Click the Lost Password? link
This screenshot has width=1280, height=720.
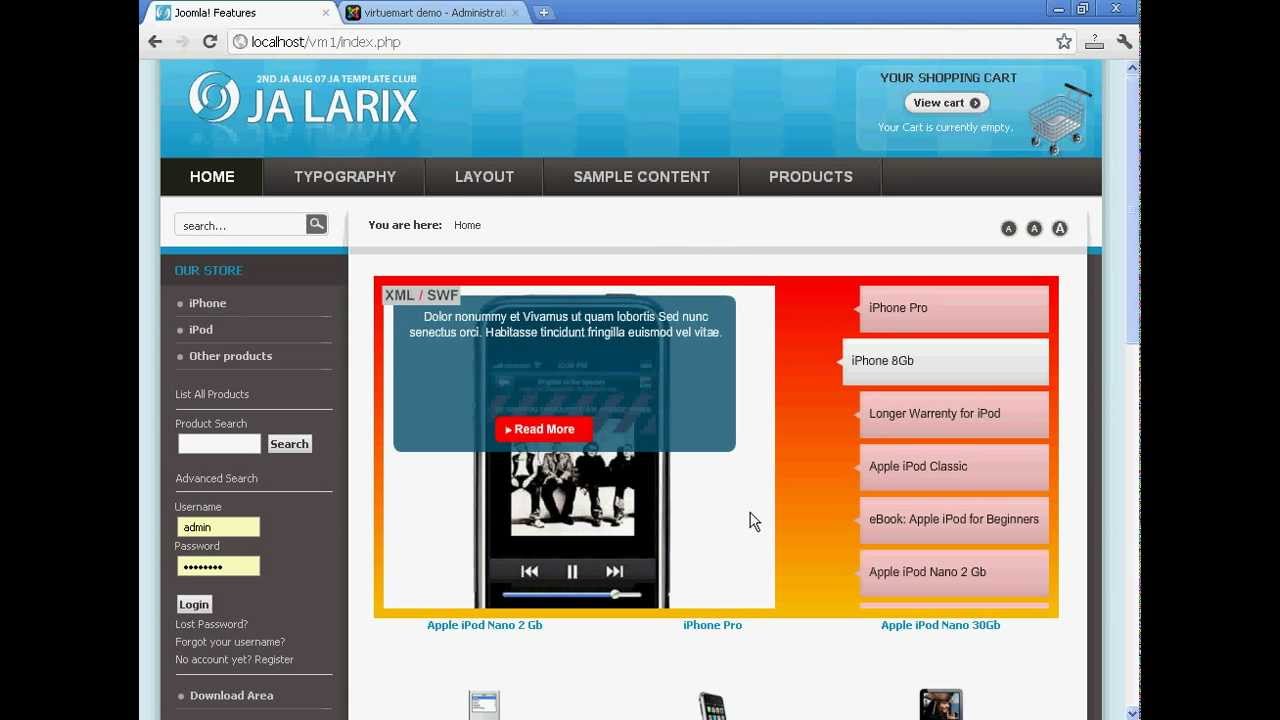pos(211,624)
